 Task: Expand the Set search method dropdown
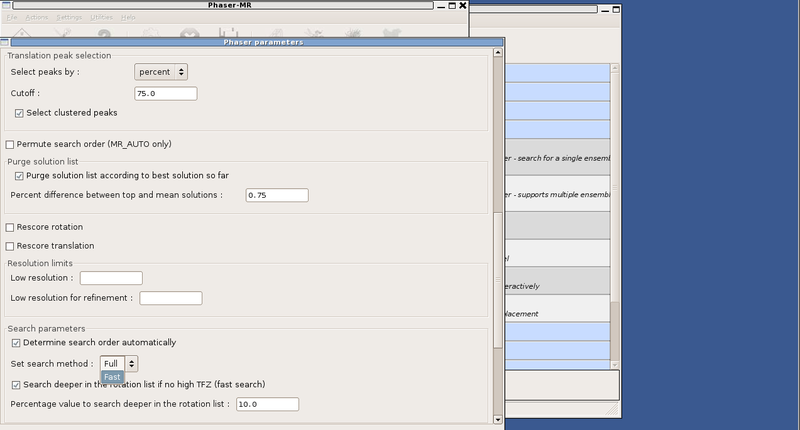point(119,364)
